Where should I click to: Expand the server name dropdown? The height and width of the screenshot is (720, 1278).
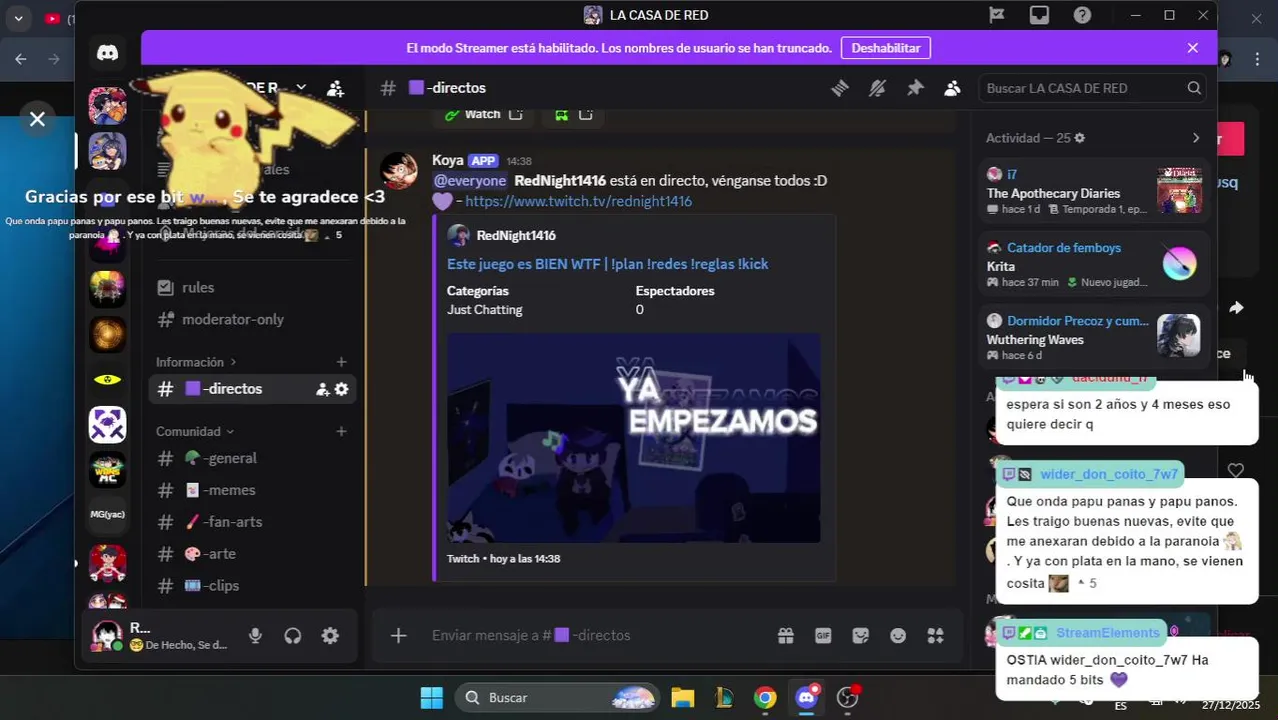coord(301,88)
